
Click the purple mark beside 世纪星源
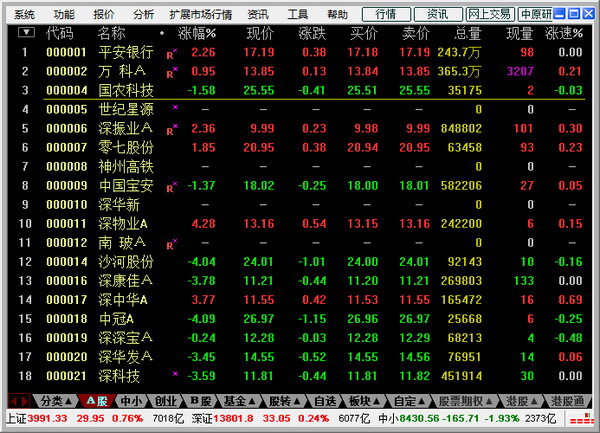pos(175,107)
